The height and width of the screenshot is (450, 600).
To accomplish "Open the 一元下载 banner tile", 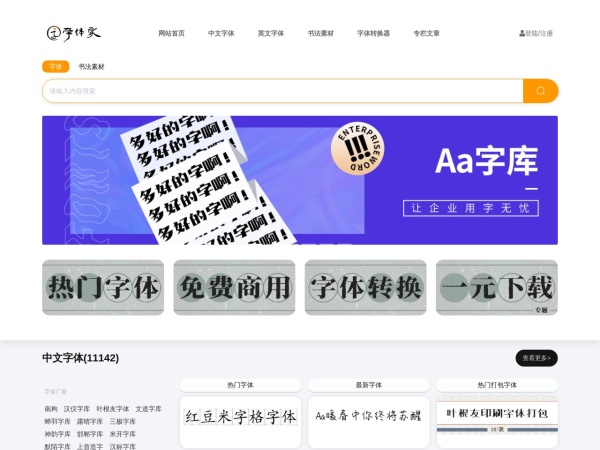I will click(x=497, y=288).
